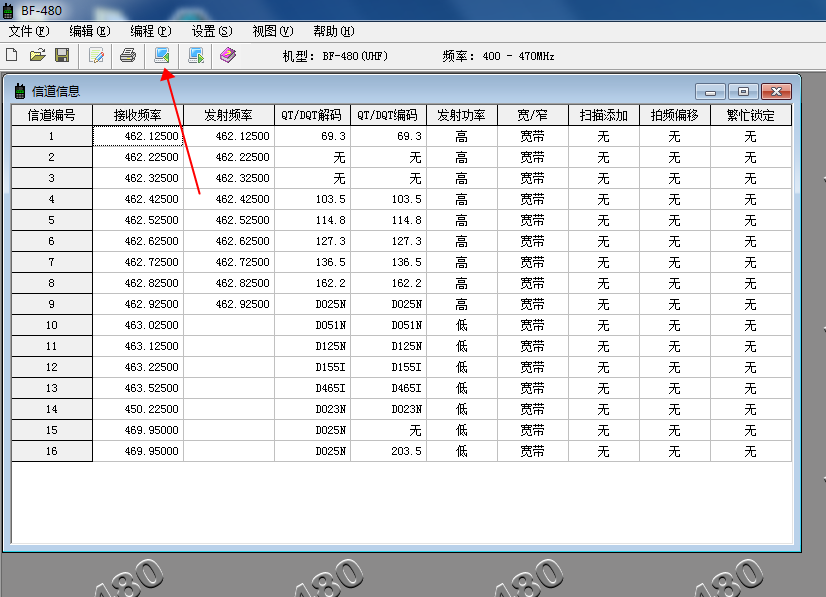Close the 信道信息 child window

776,92
